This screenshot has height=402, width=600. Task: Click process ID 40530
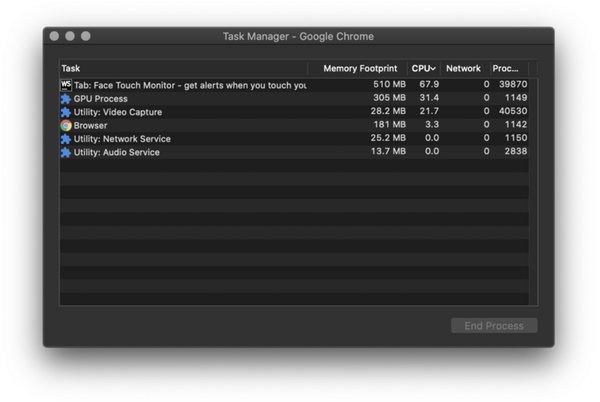click(x=513, y=111)
